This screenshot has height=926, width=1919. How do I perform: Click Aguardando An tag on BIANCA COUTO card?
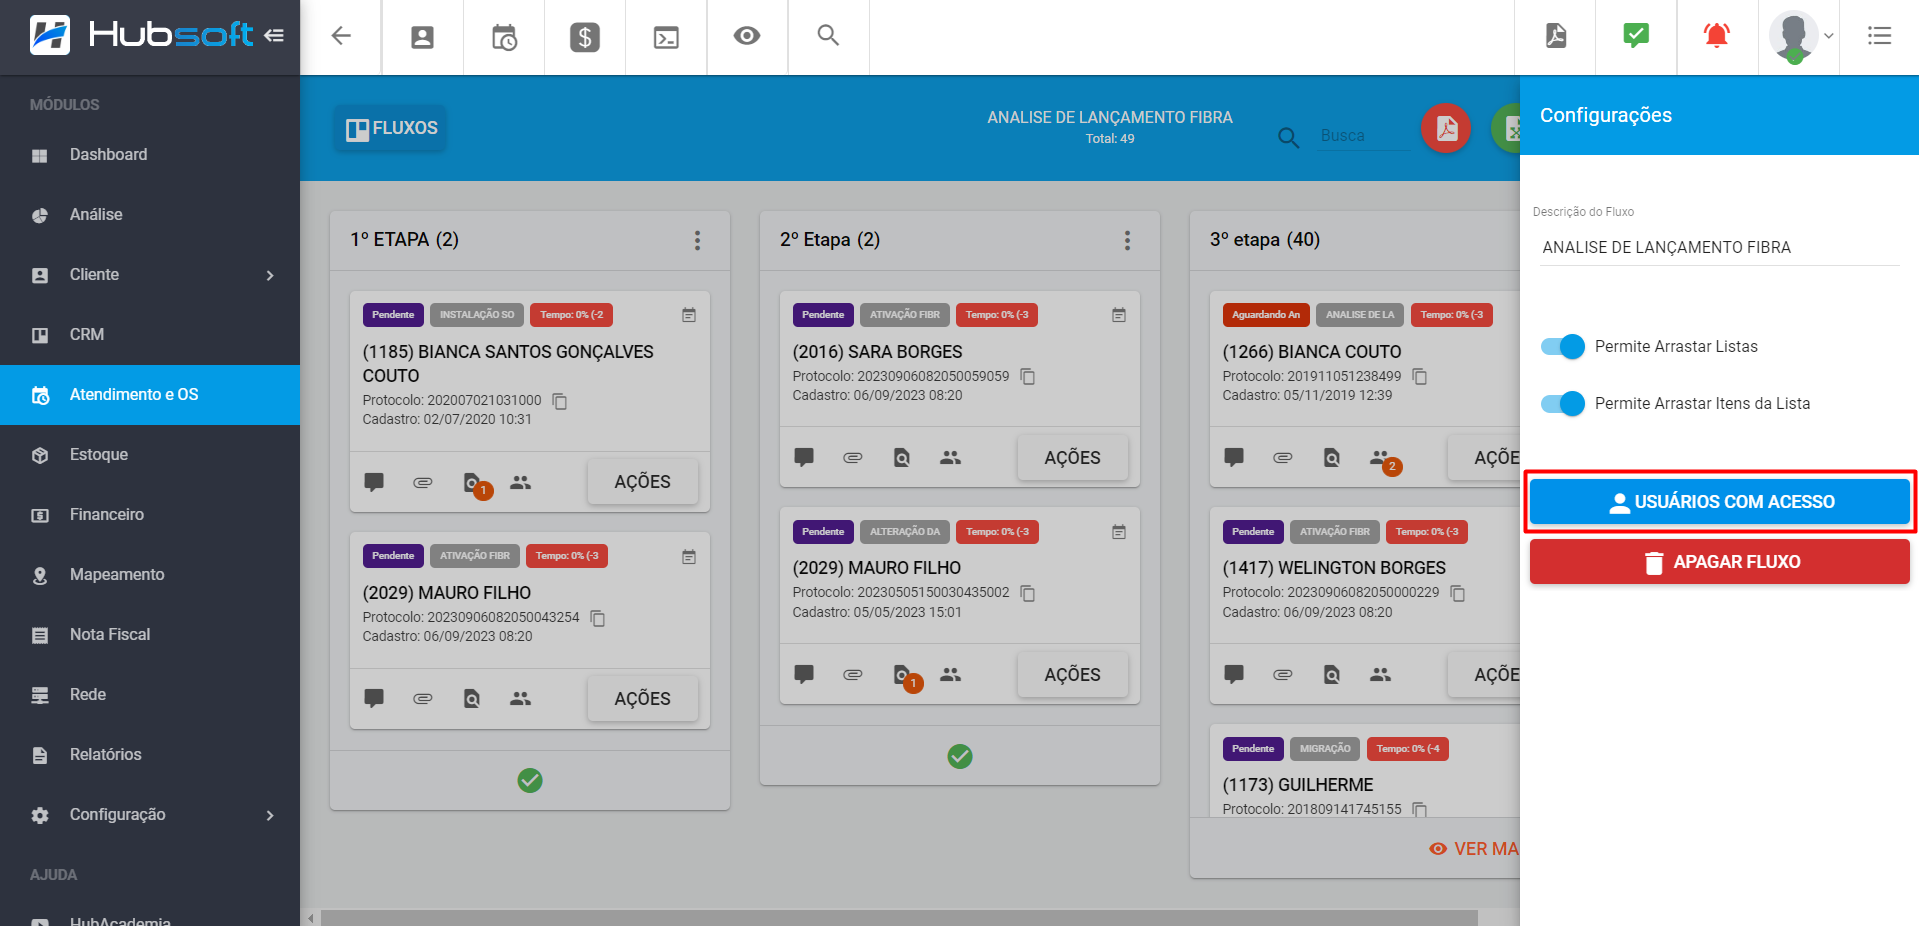[x=1266, y=315]
